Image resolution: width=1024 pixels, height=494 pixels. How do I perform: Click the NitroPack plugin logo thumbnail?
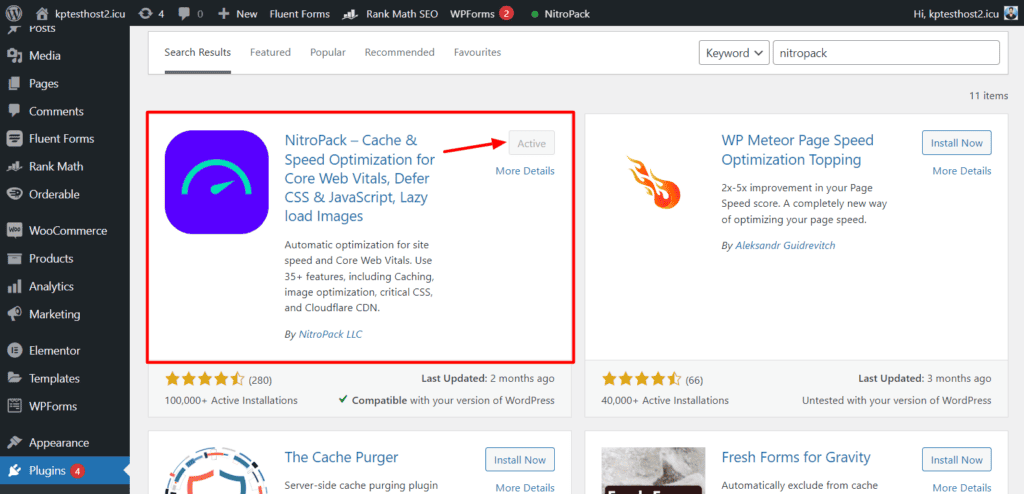217,182
